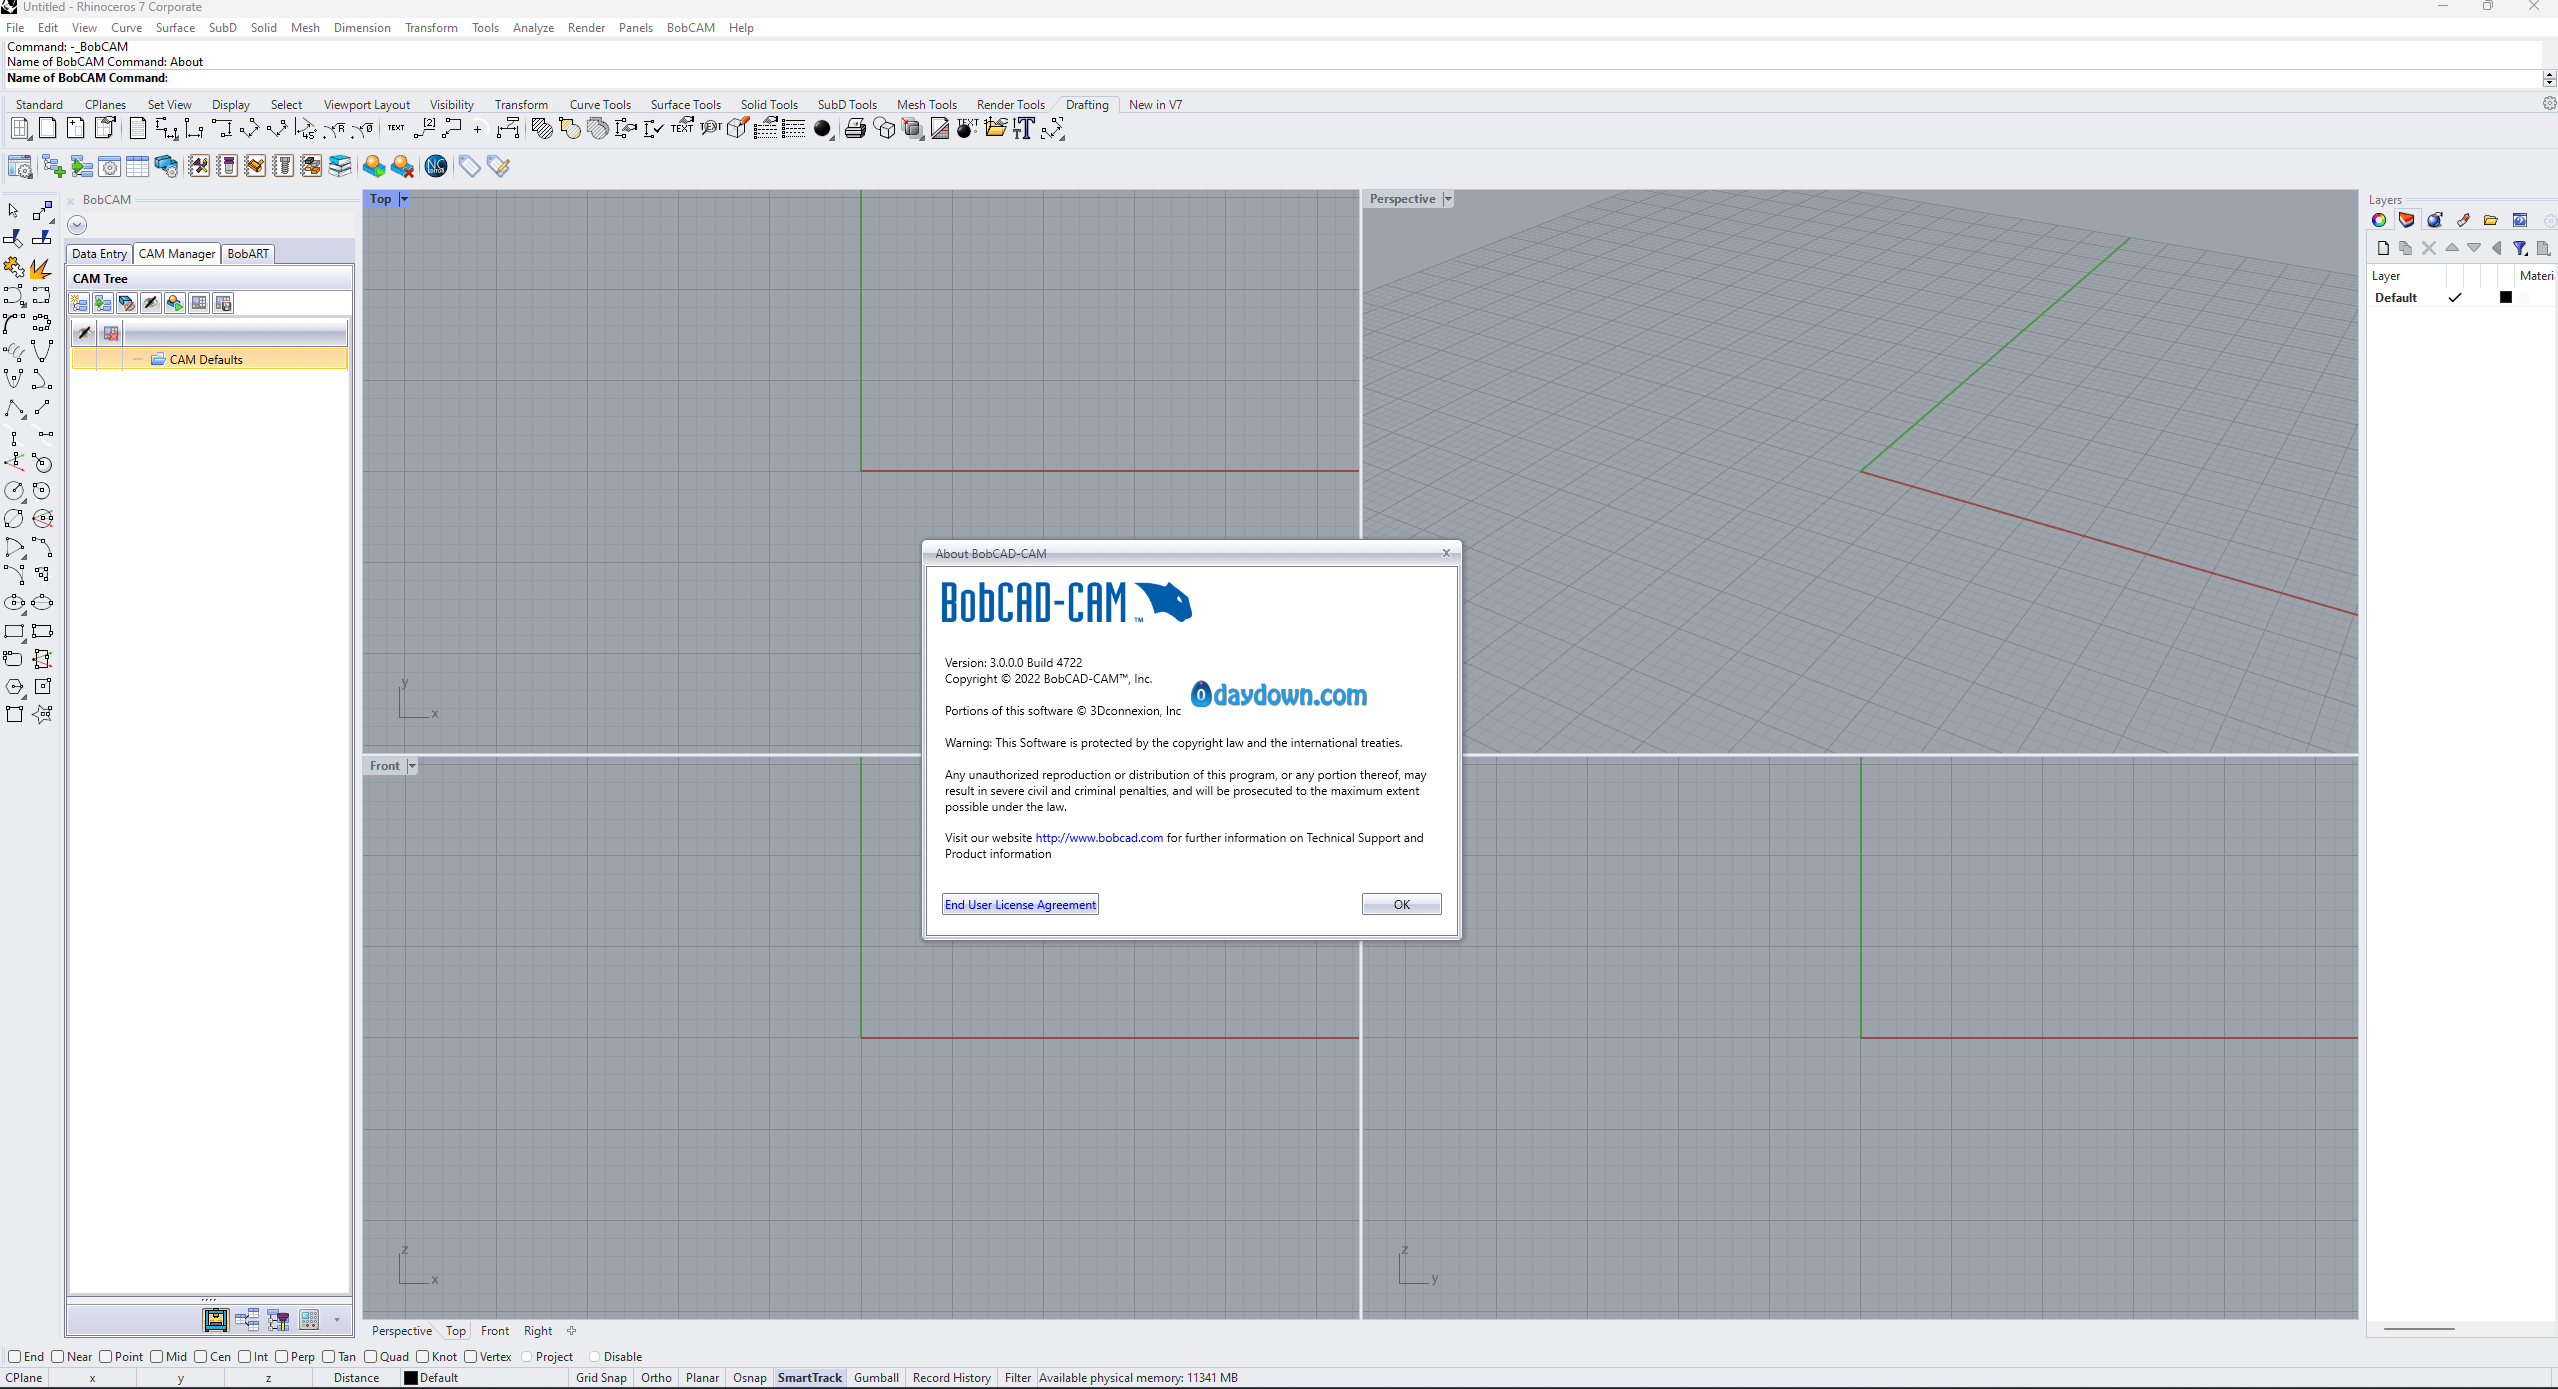Image resolution: width=2558 pixels, height=1389 pixels.
Task: Select the Text Object large T icon
Action: [x=1023, y=129]
